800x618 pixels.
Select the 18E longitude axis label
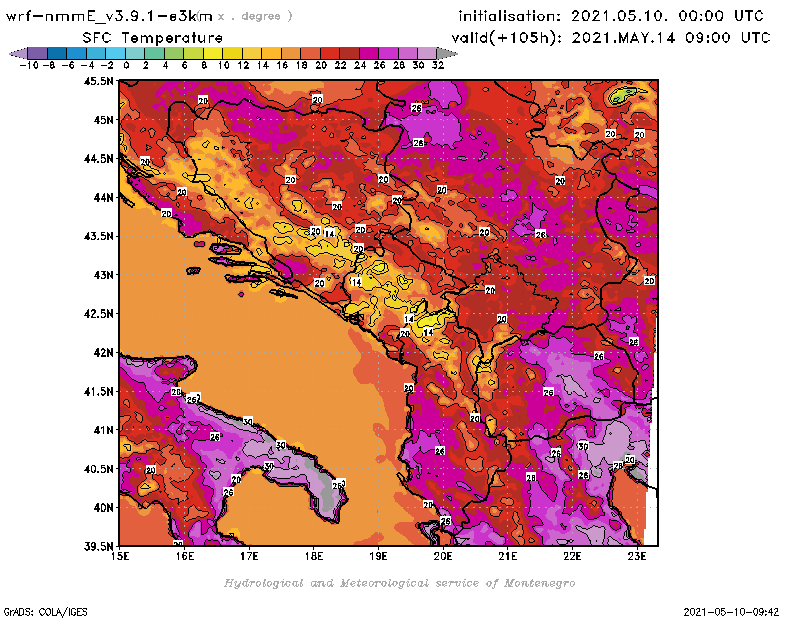click(x=314, y=556)
